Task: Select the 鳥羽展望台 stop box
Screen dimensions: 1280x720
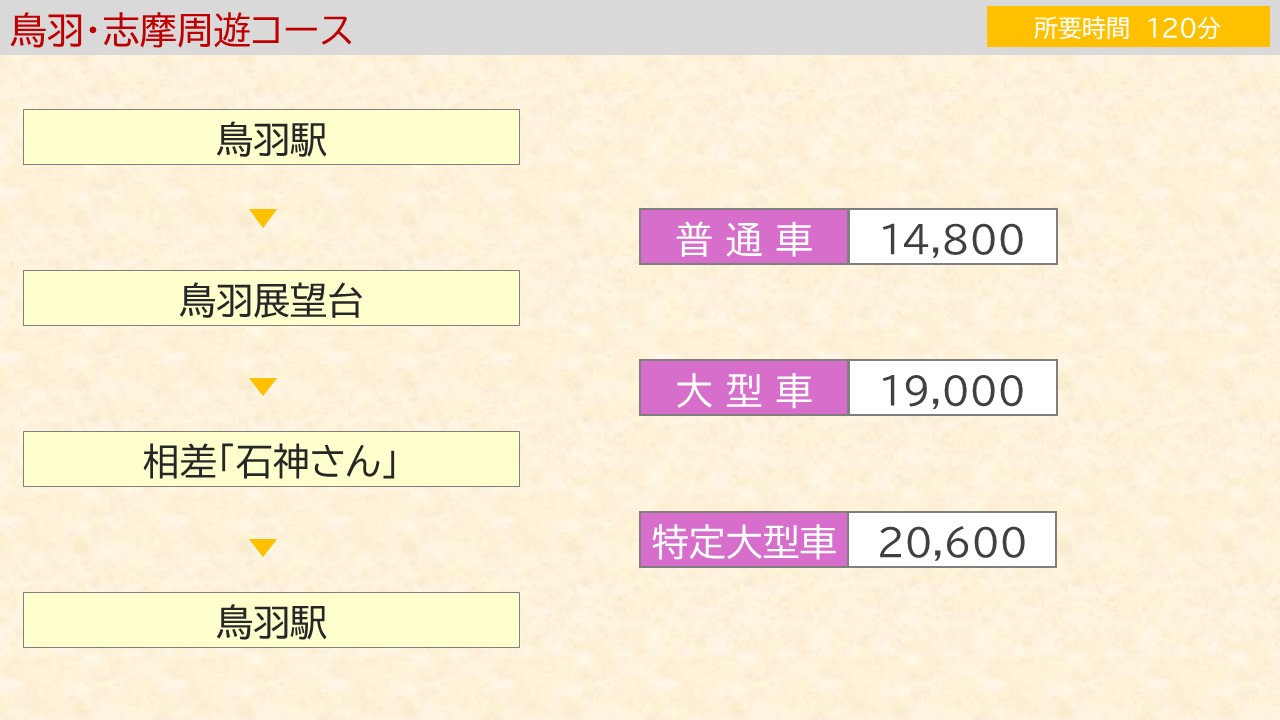Action: click(x=271, y=298)
